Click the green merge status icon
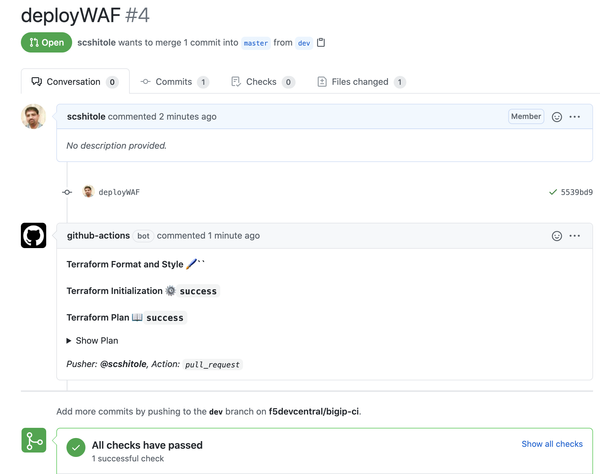 pos(33,441)
